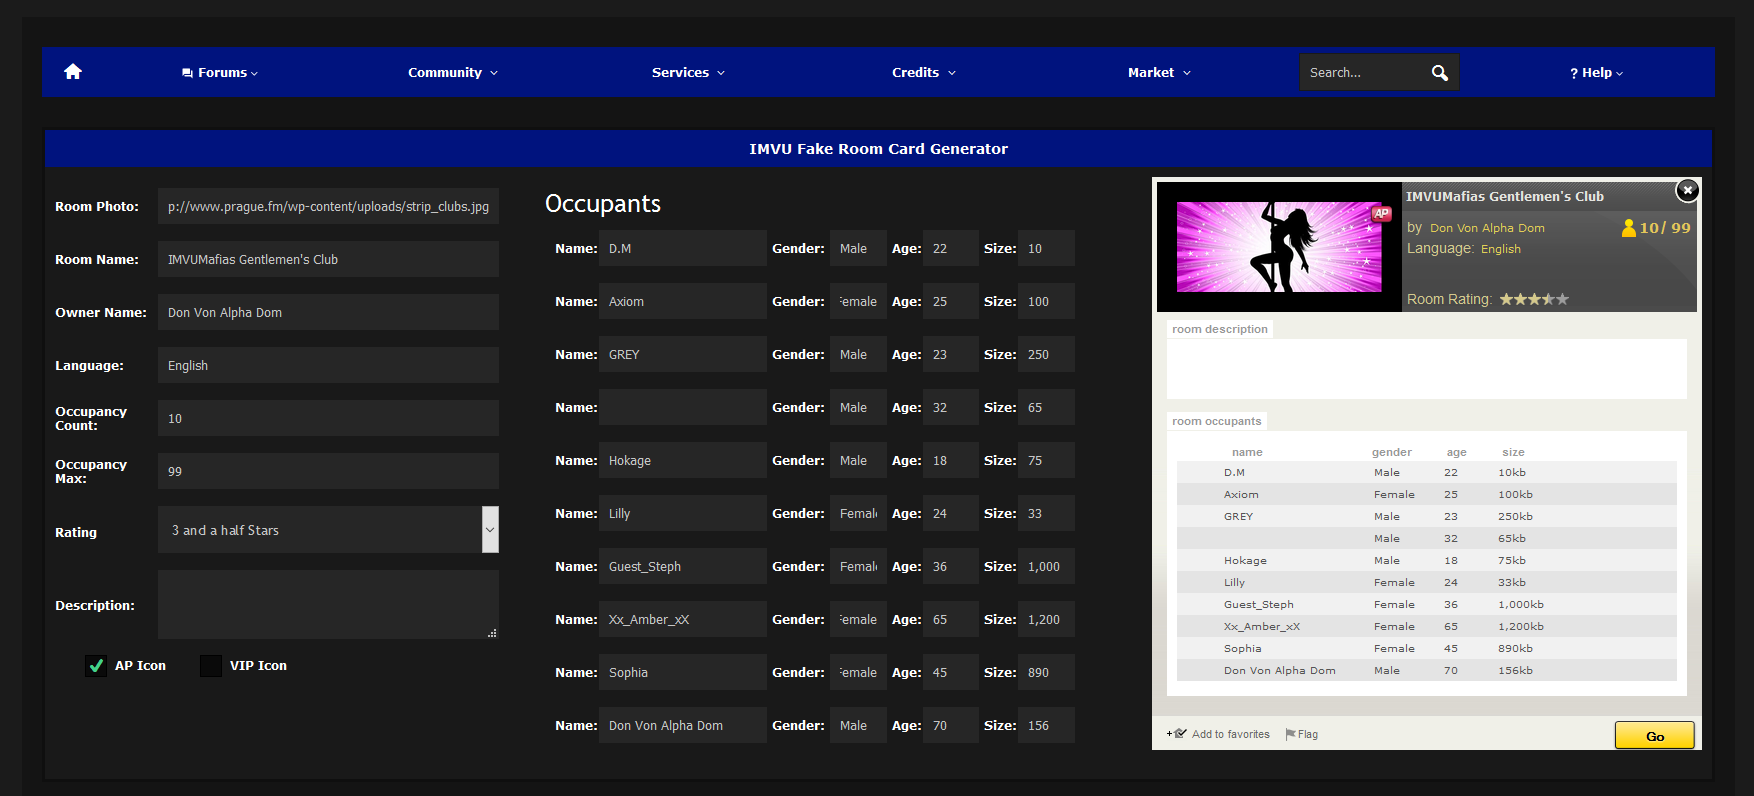Click Add to favorites
This screenshot has width=1754, height=796.
pos(1218,734)
